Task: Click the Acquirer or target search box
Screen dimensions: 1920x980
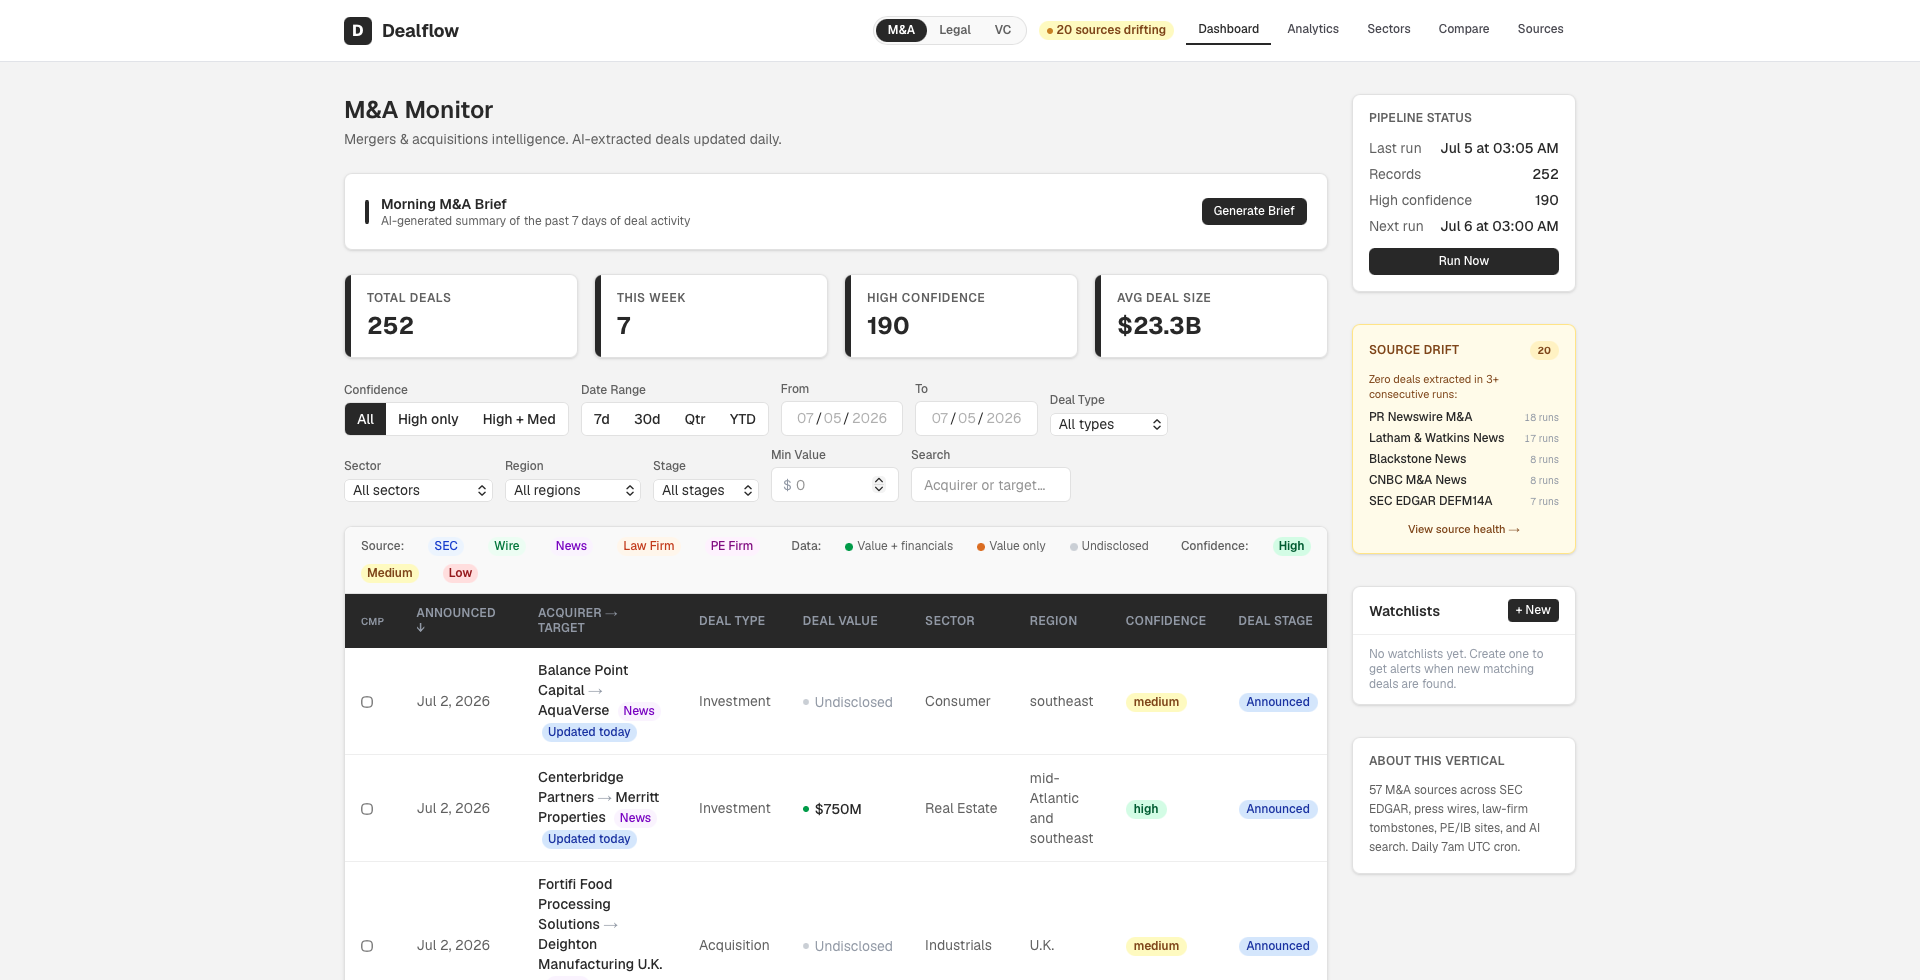Action: coord(991,485)
